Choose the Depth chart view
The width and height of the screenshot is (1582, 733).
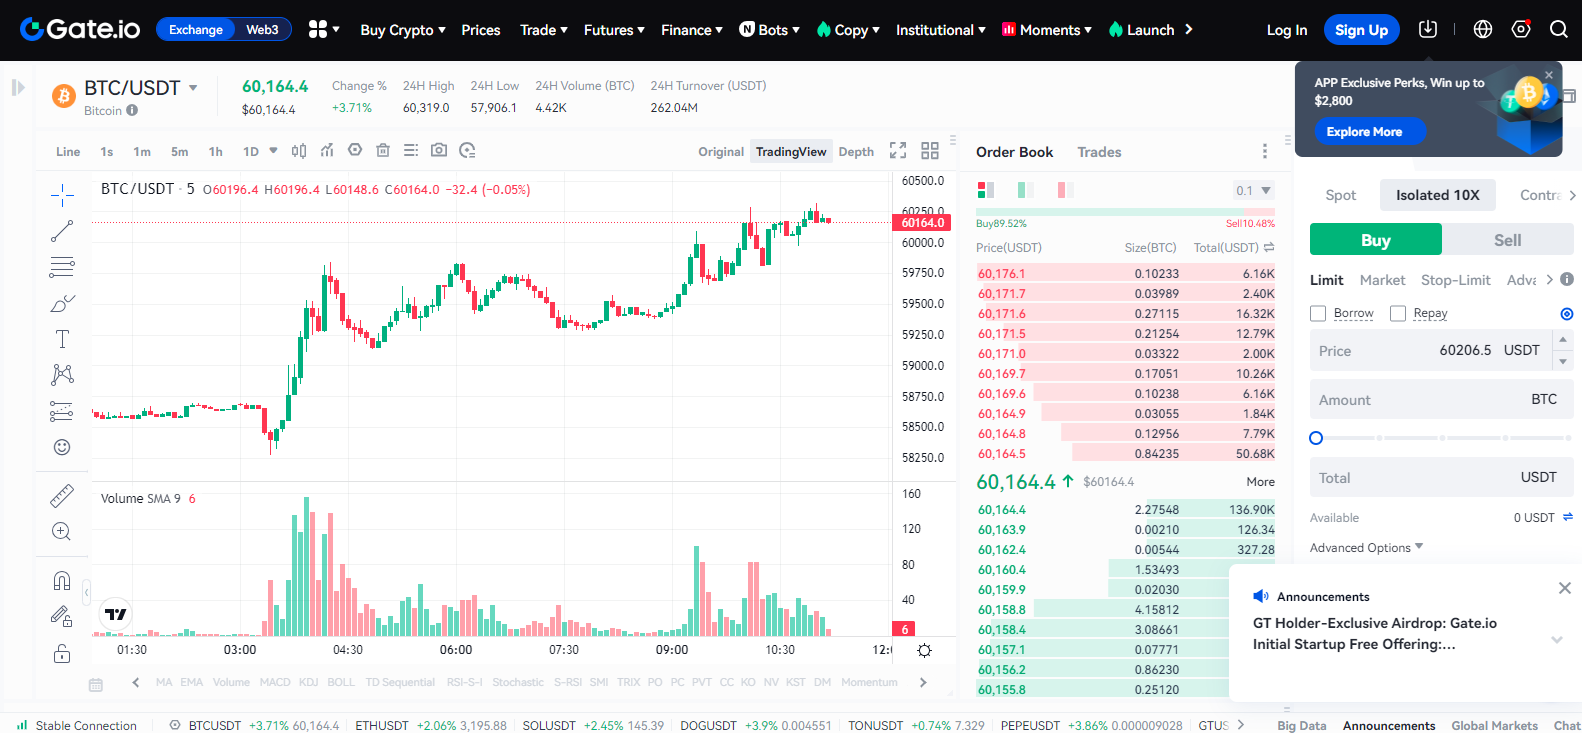pos(856,152)
